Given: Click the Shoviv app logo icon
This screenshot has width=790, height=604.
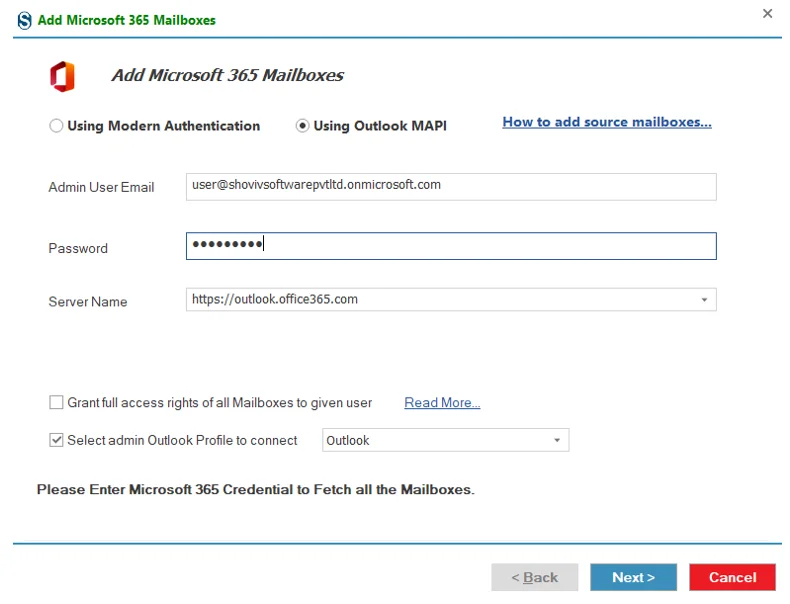Looking at the screenshot, I should tap(24, 21).
